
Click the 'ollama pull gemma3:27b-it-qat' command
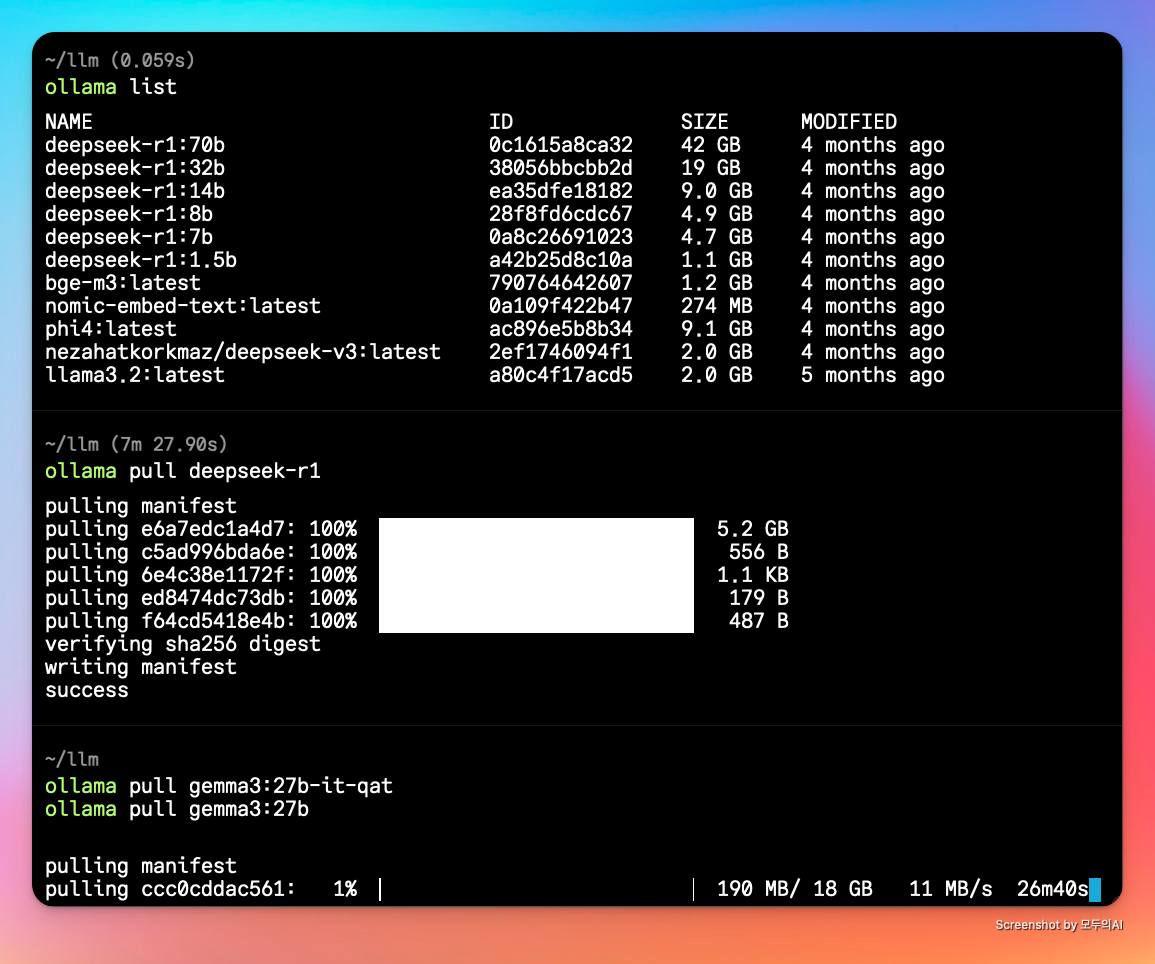pyautogui.click(x=219, y=786)
